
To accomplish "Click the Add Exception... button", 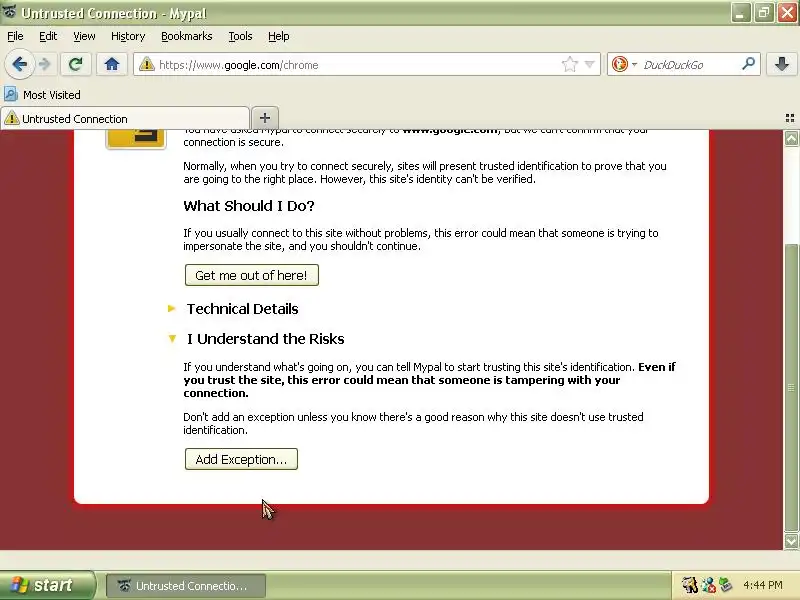I will click(x=241, y=459).
